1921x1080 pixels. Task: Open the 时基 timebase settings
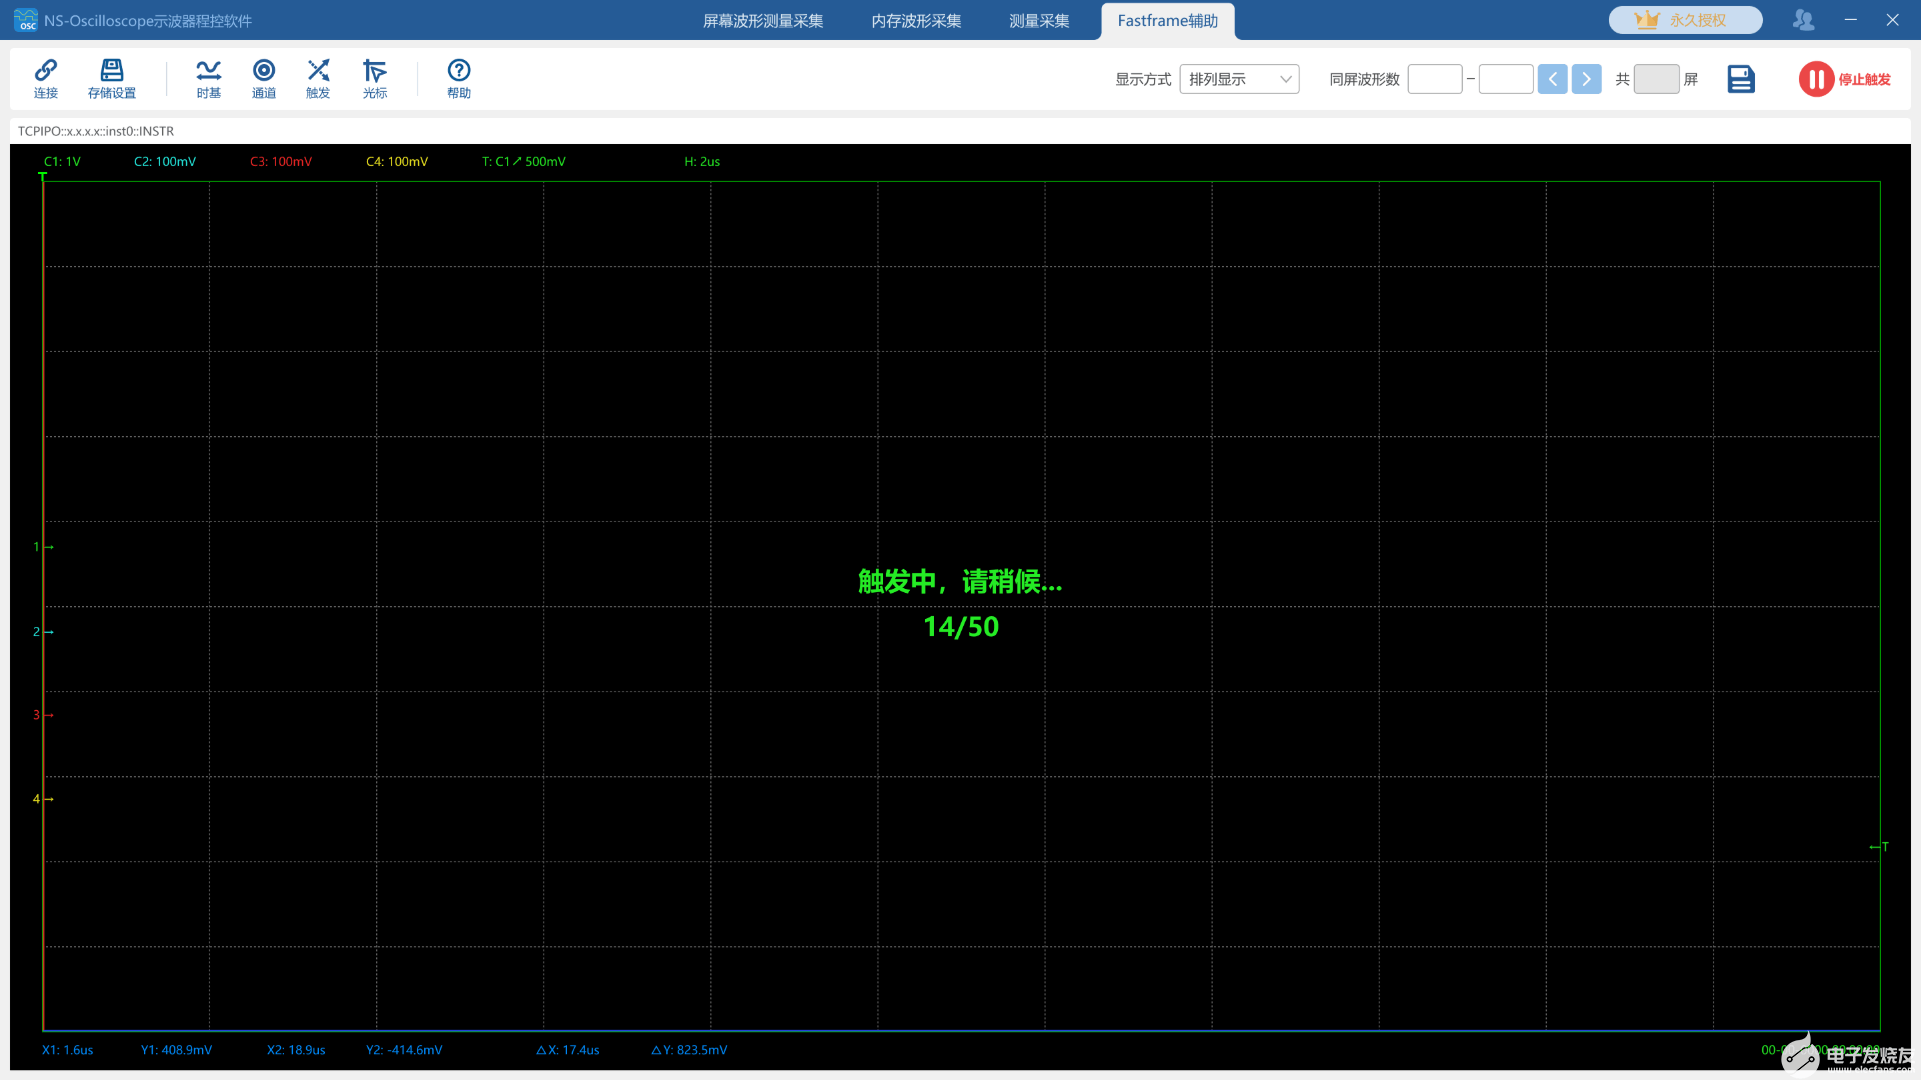pyautogui.click(x=208, y=78)
